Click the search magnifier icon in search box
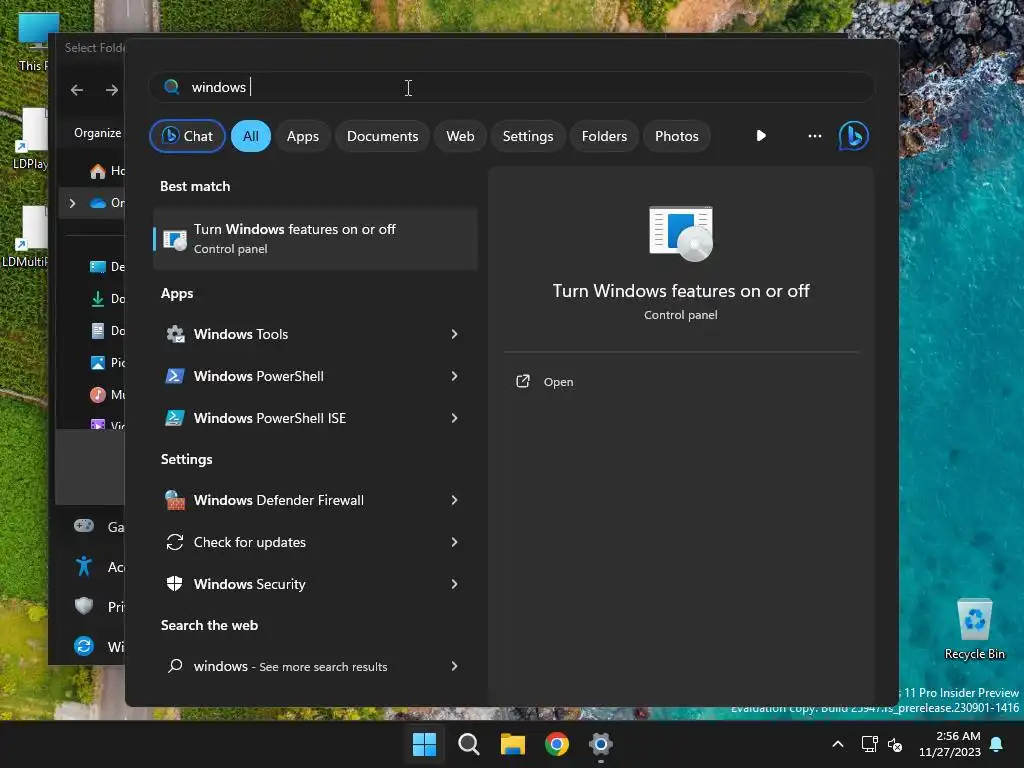This screenshot has height=768, width=1024. pyautogui.click(x=172, y=87)
